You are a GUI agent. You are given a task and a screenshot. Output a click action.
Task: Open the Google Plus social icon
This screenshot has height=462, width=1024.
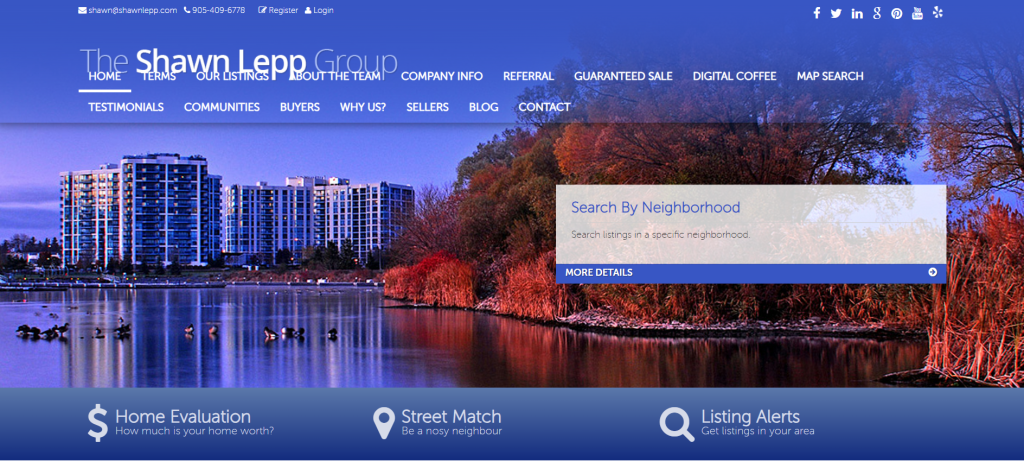pos(877,13)
